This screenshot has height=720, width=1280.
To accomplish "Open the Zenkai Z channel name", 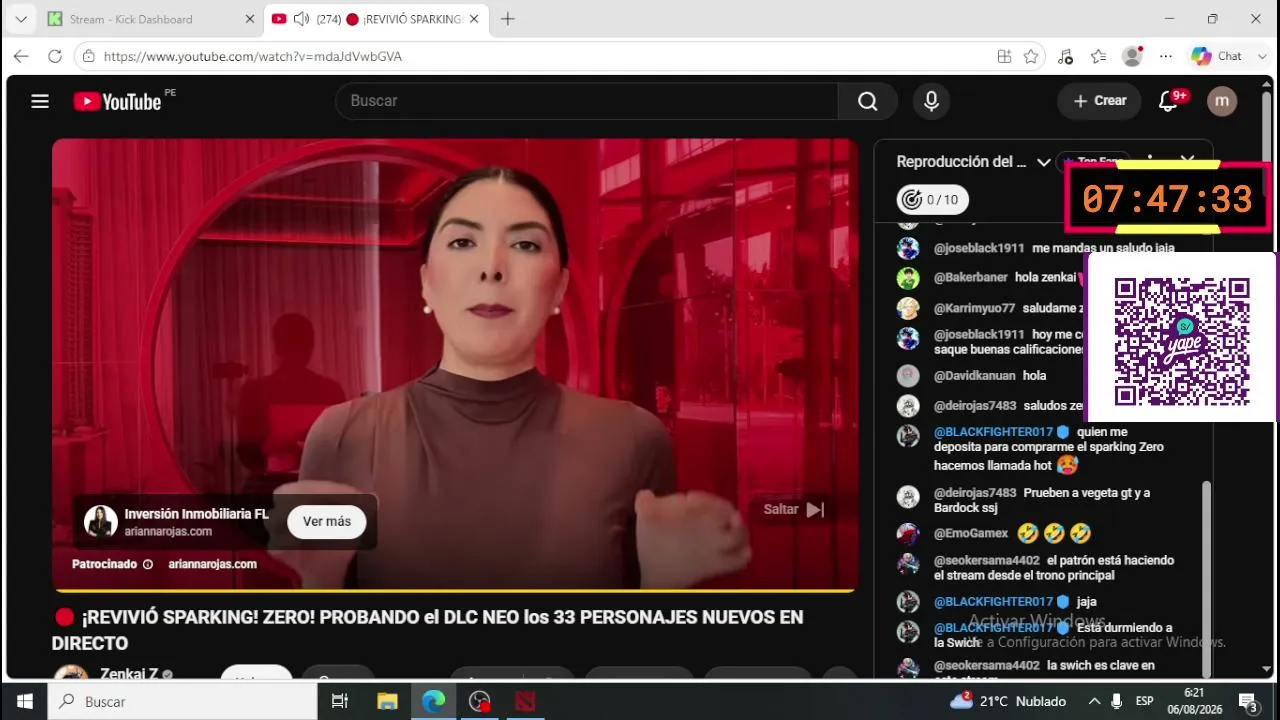I will click(129, 674).
